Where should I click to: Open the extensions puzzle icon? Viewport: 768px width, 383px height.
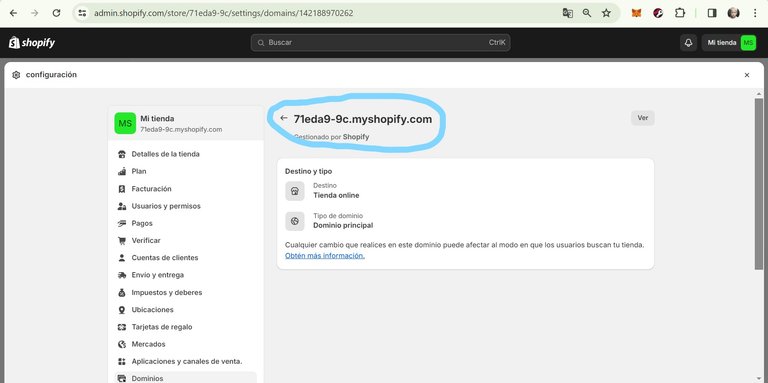[x=680, y=13]
